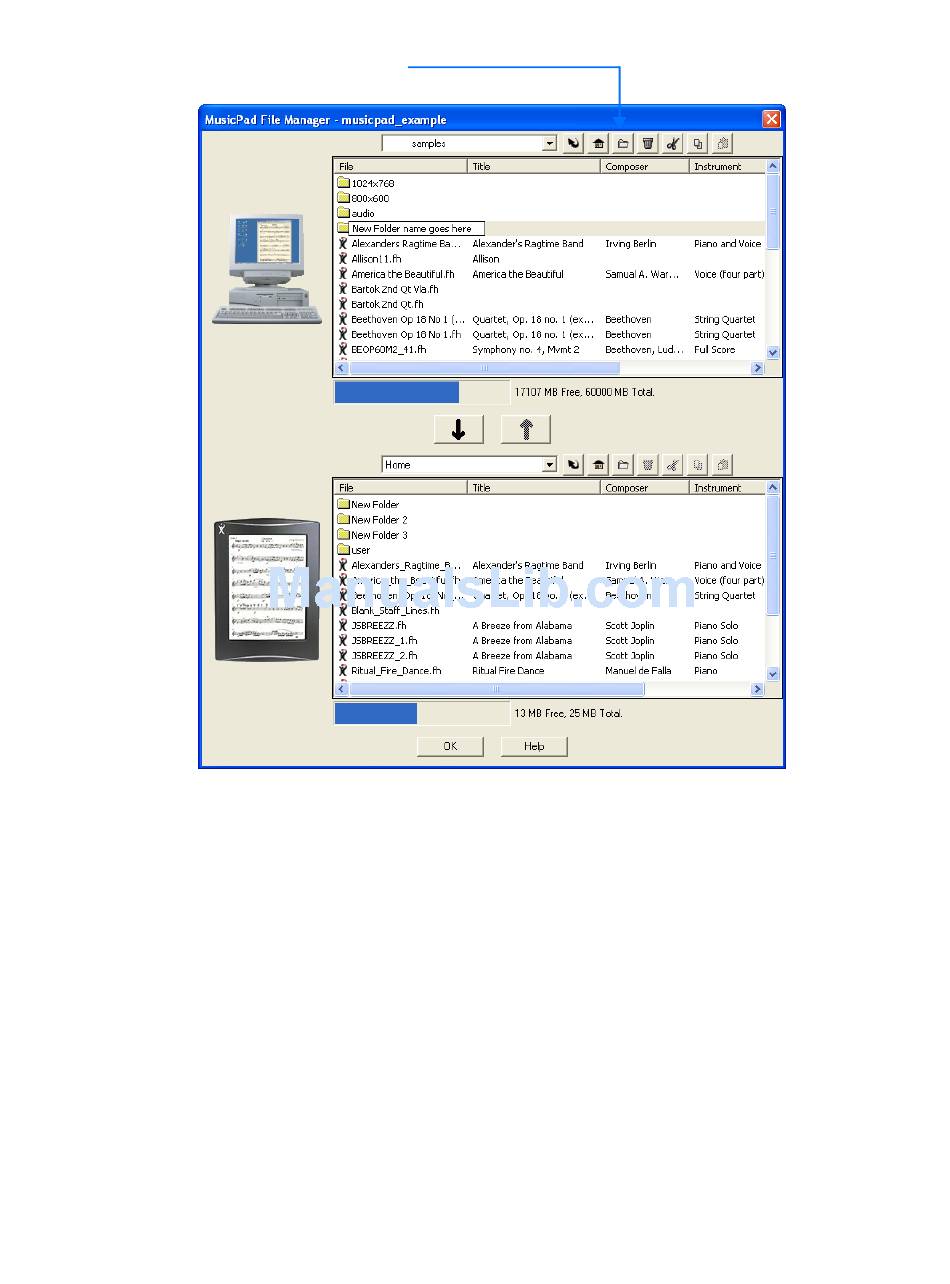Click 'Manuel de Falla' composer cell
Image resolution: width=950 pixels, height=1284 pixels.
pos(638,671)
